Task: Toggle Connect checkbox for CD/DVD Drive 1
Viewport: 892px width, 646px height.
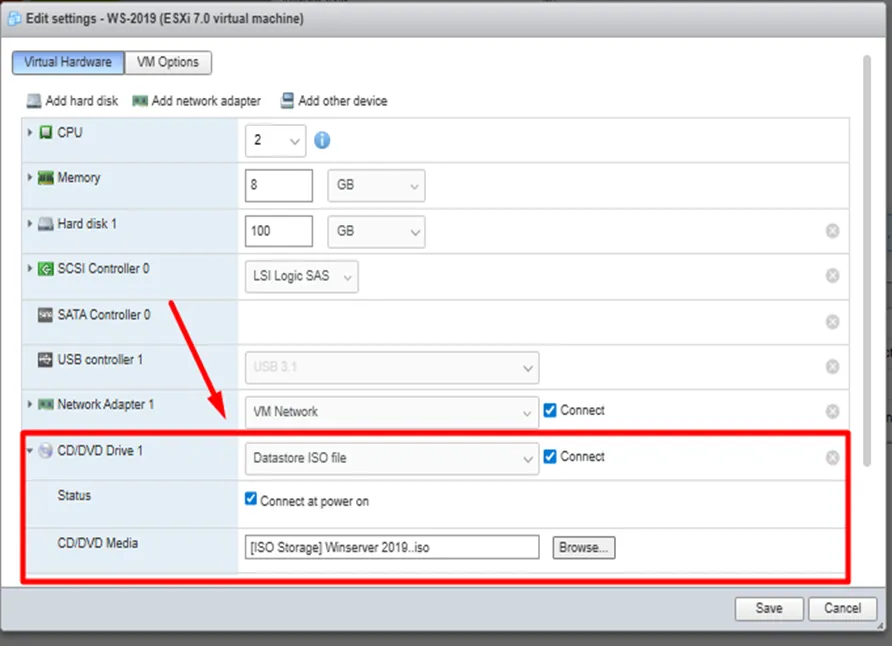Action: click(x=550, y=456)
